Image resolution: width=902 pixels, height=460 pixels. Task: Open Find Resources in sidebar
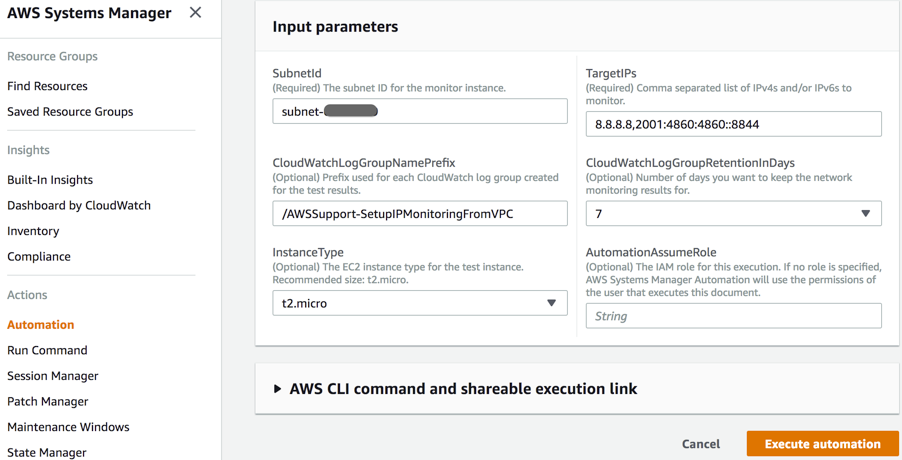(47, 86)
